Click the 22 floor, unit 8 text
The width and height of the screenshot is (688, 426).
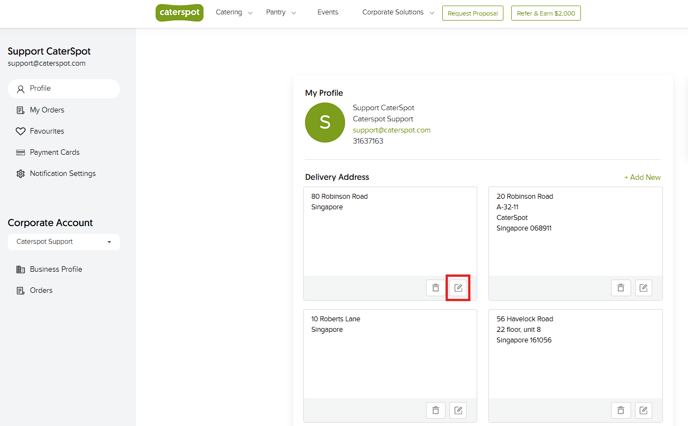pos(519,329)
